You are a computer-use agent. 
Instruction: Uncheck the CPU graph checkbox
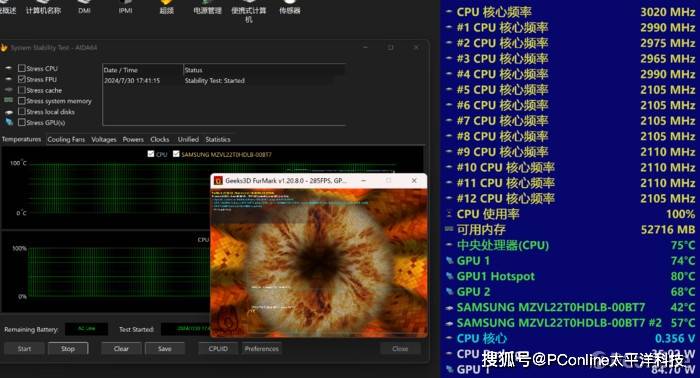[151, 154]
